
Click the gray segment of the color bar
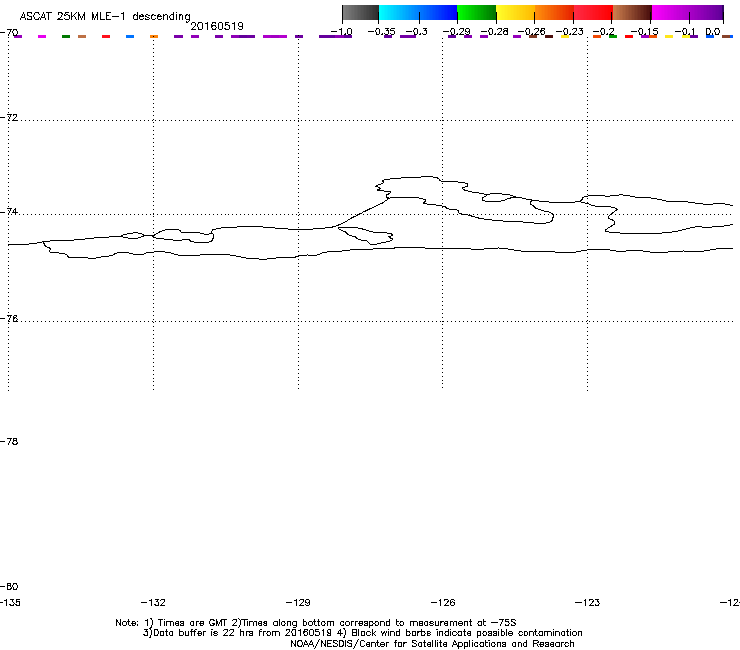[x=361, y=13]
